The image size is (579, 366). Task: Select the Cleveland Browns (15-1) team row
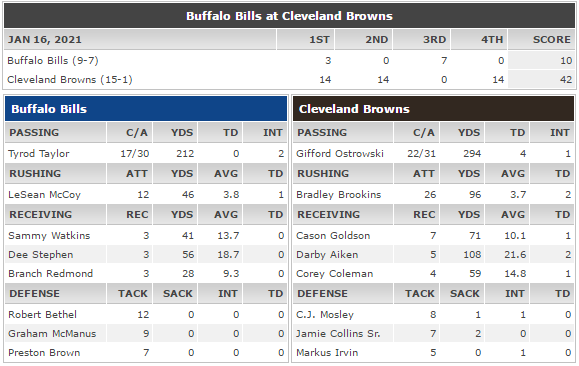point(290,79)
